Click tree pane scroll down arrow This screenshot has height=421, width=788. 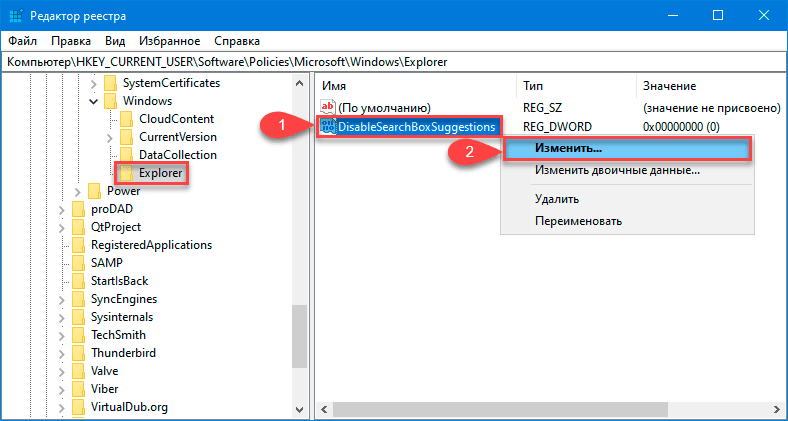coord(300,409)
